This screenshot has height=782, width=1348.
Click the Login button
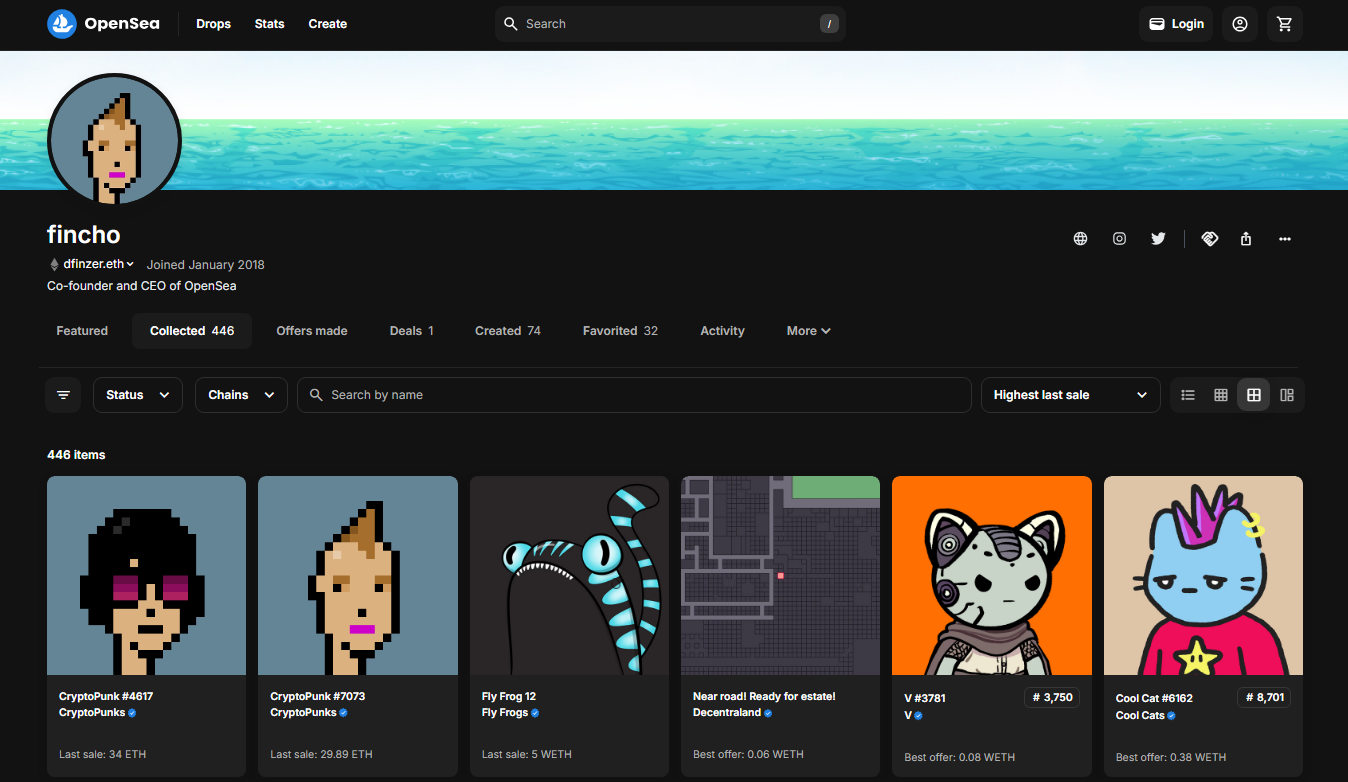[1176, 24]
